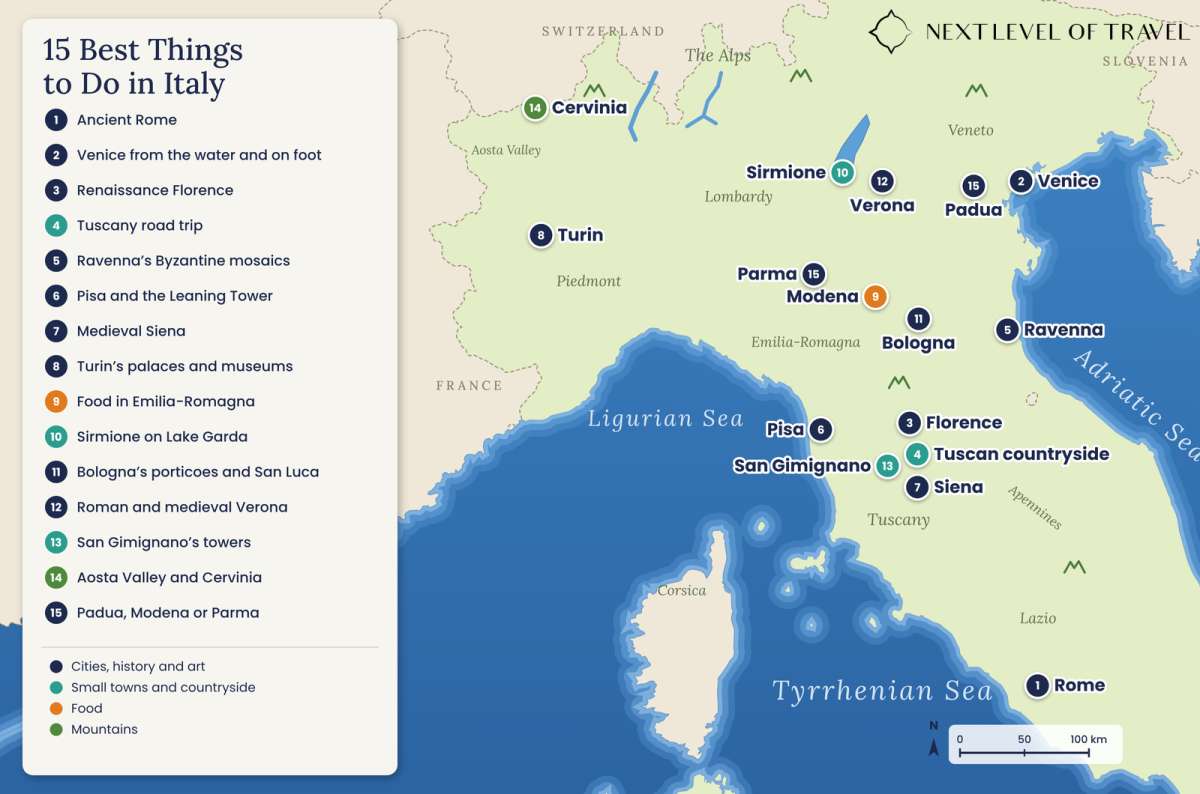Viewport: 1200px width, 794px height.
Task: Click 'Pisa and the Leaning Tower' entry
Action: [175, 296]
